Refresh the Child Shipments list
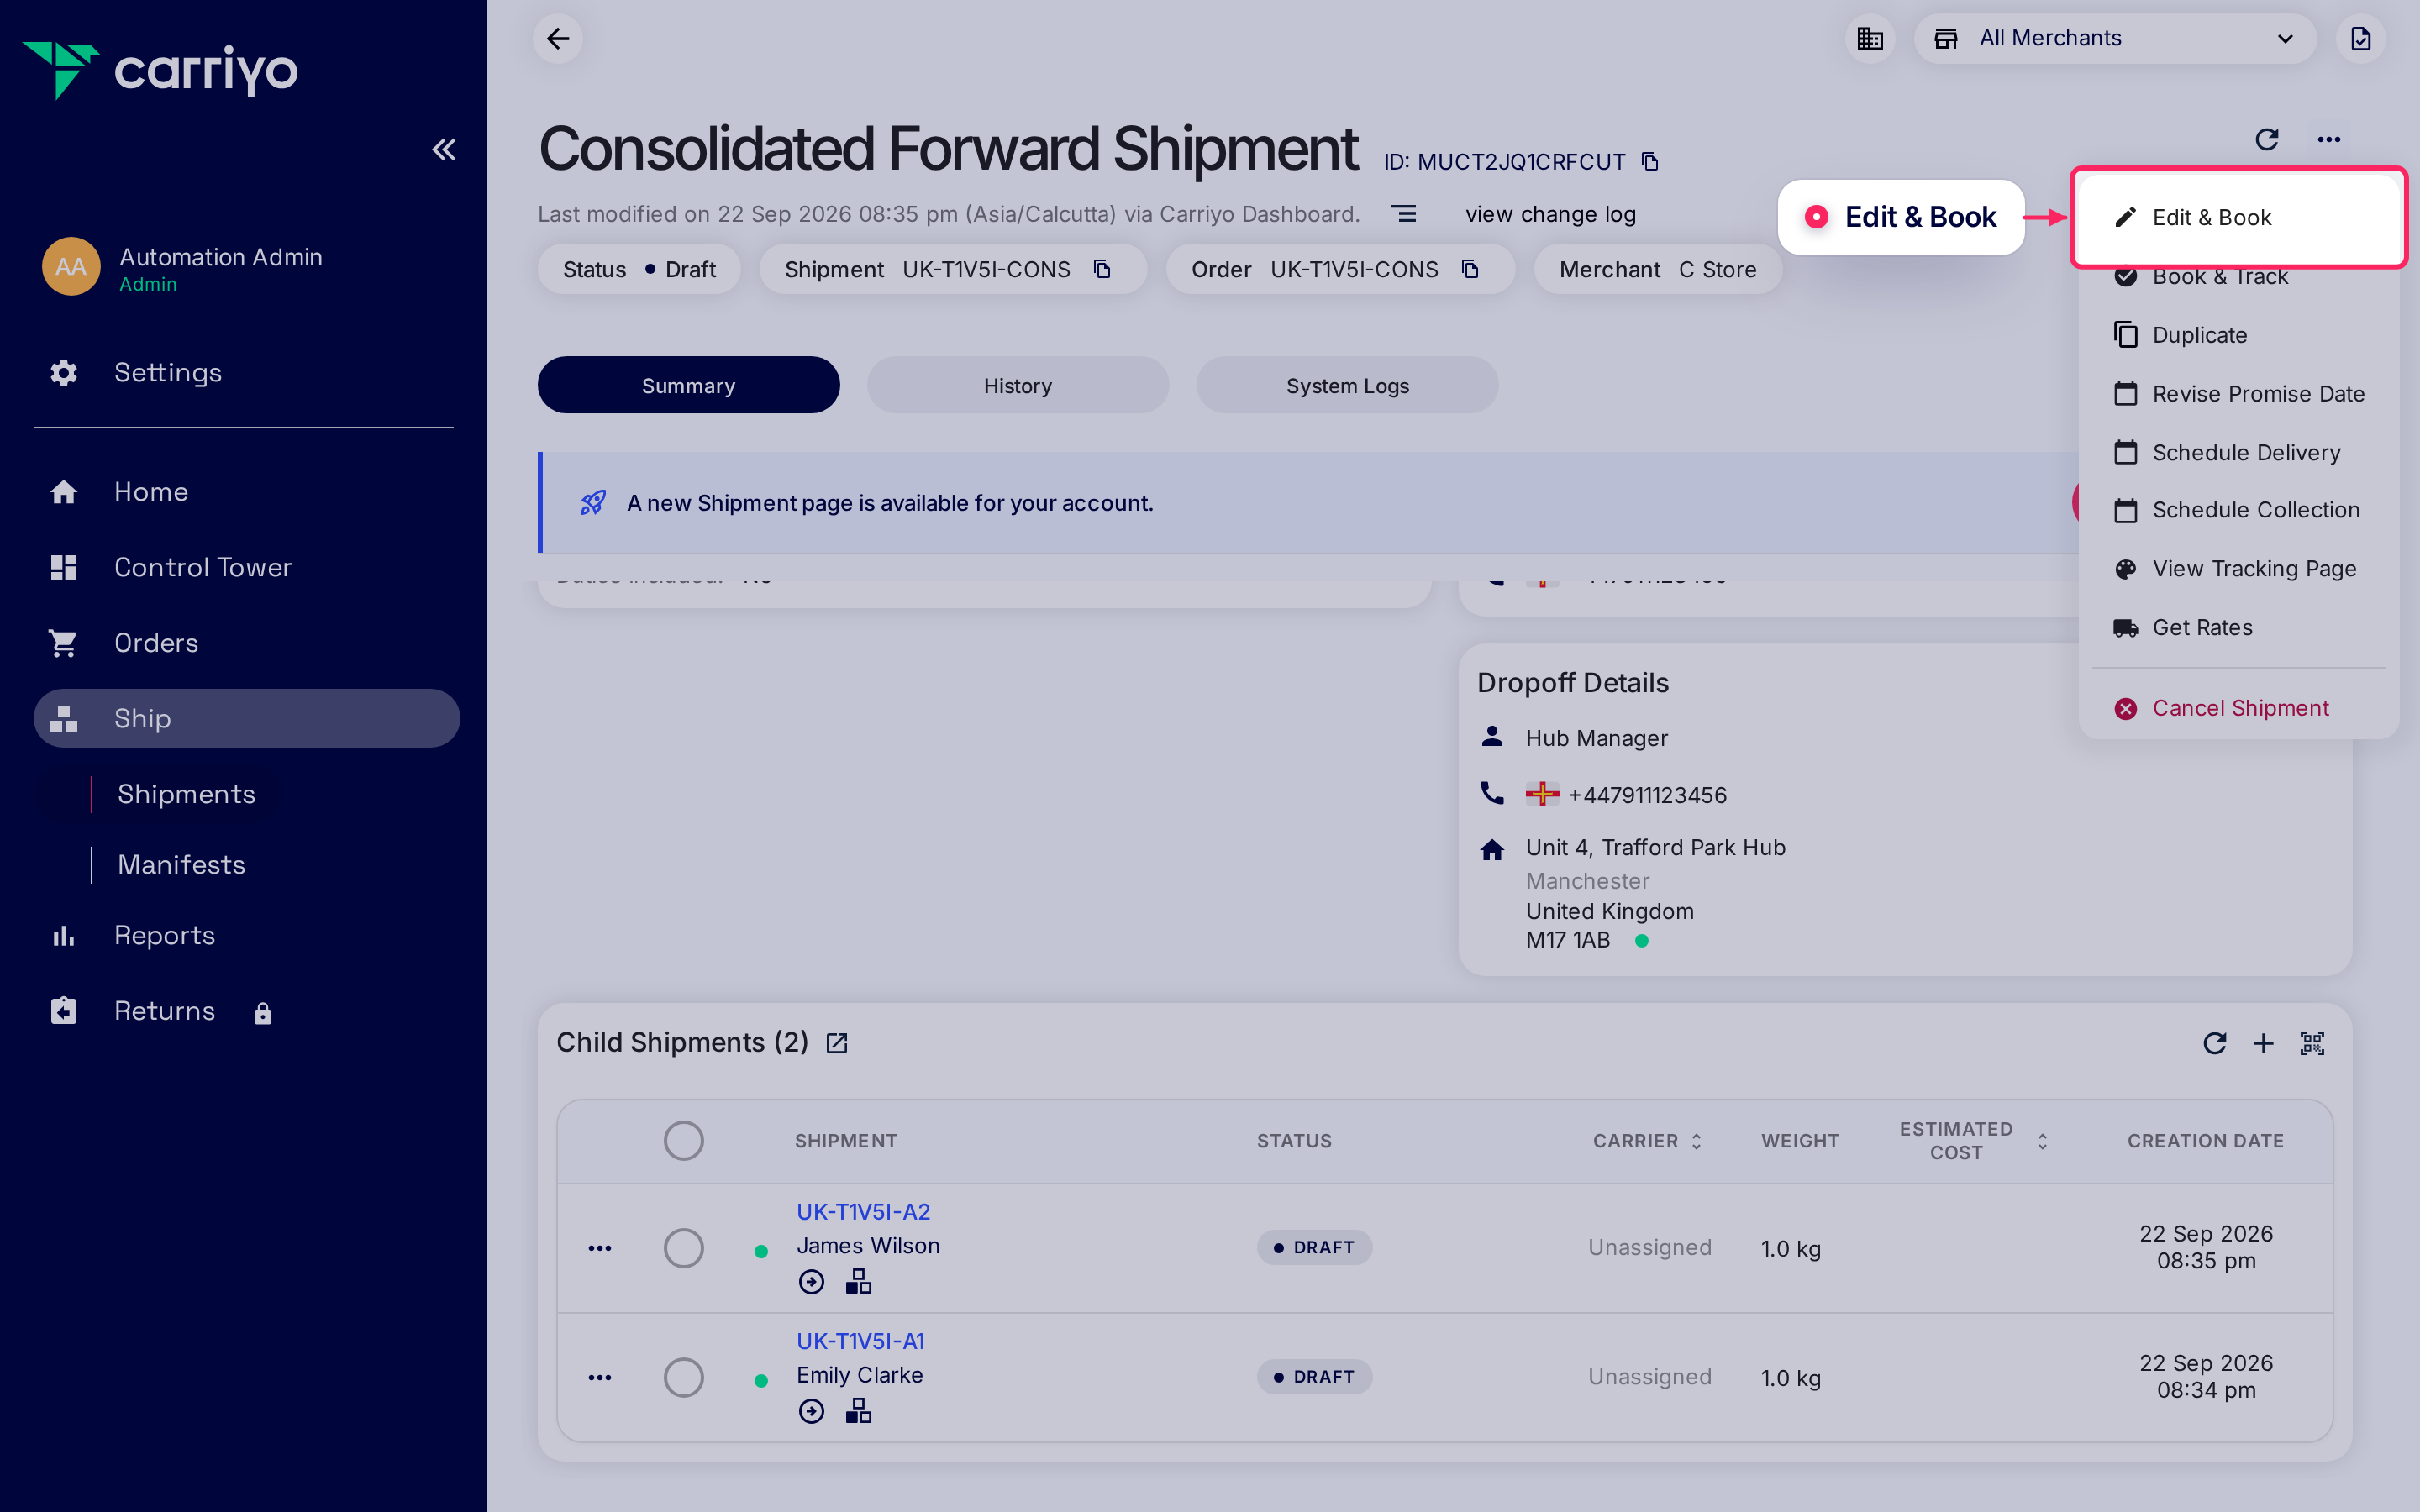Viewport: 2420px width, 1512px height. point(2215,1043)
